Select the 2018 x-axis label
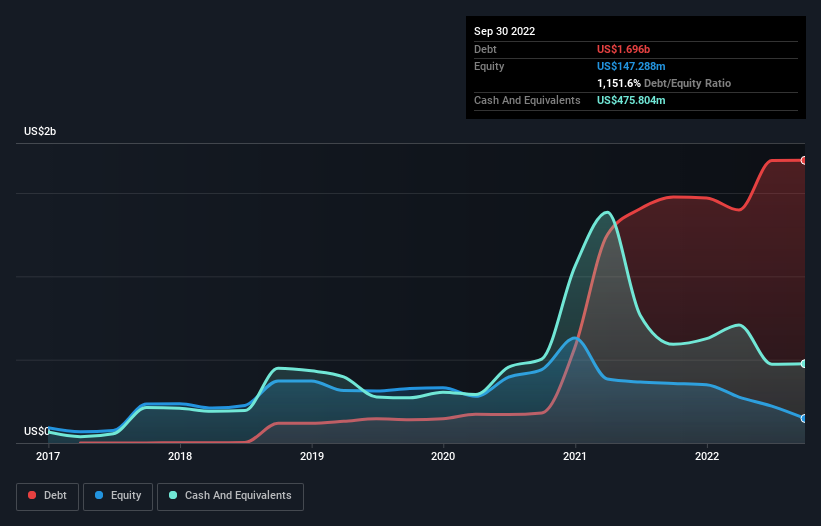 (x=180, y=456)
